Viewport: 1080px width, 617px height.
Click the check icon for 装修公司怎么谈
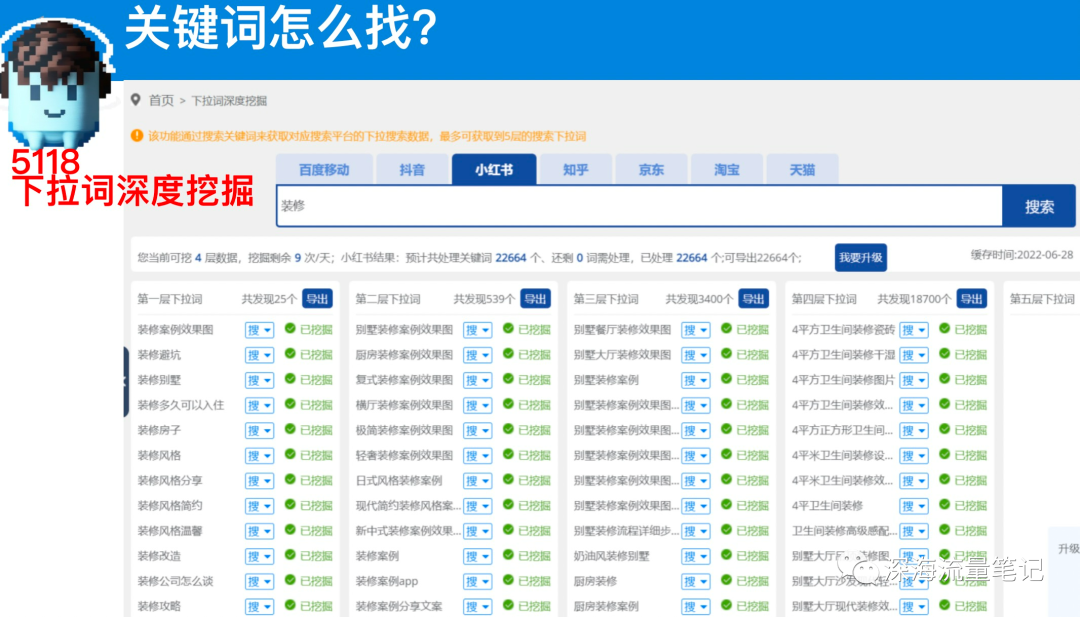[290, 581]
